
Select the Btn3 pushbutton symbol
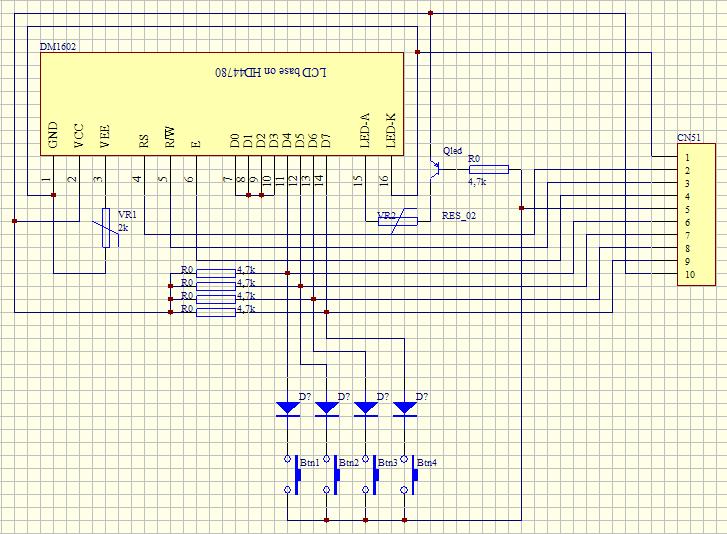click(370, 475)
